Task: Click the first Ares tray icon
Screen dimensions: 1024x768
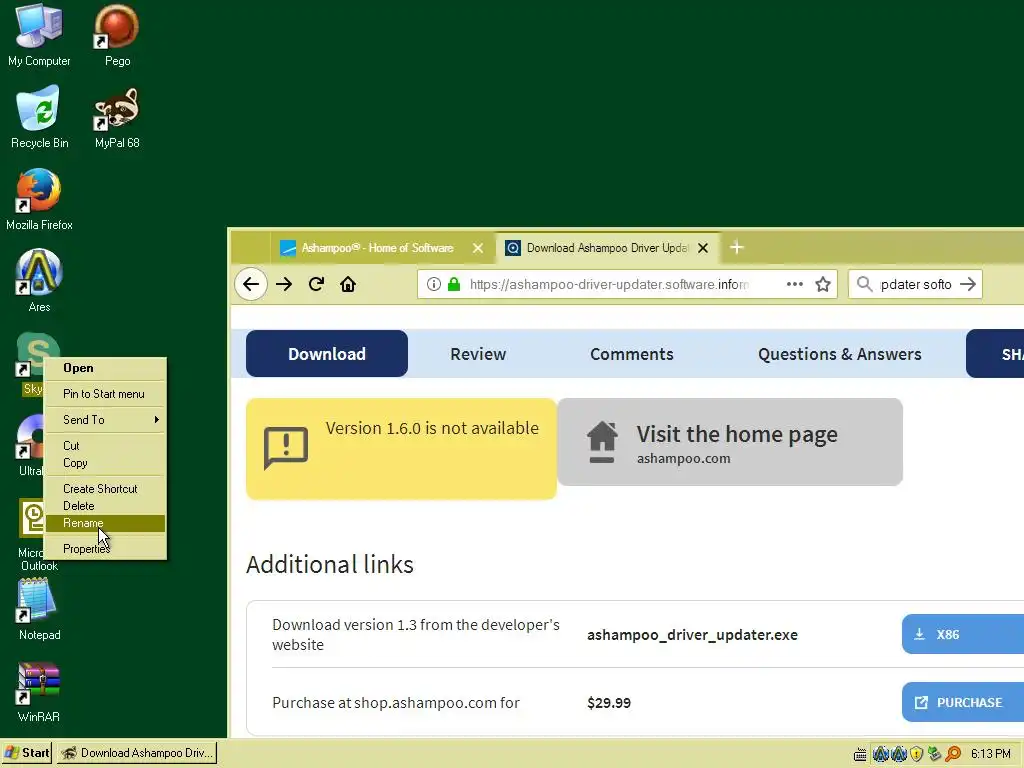Action: pos(880,754)
